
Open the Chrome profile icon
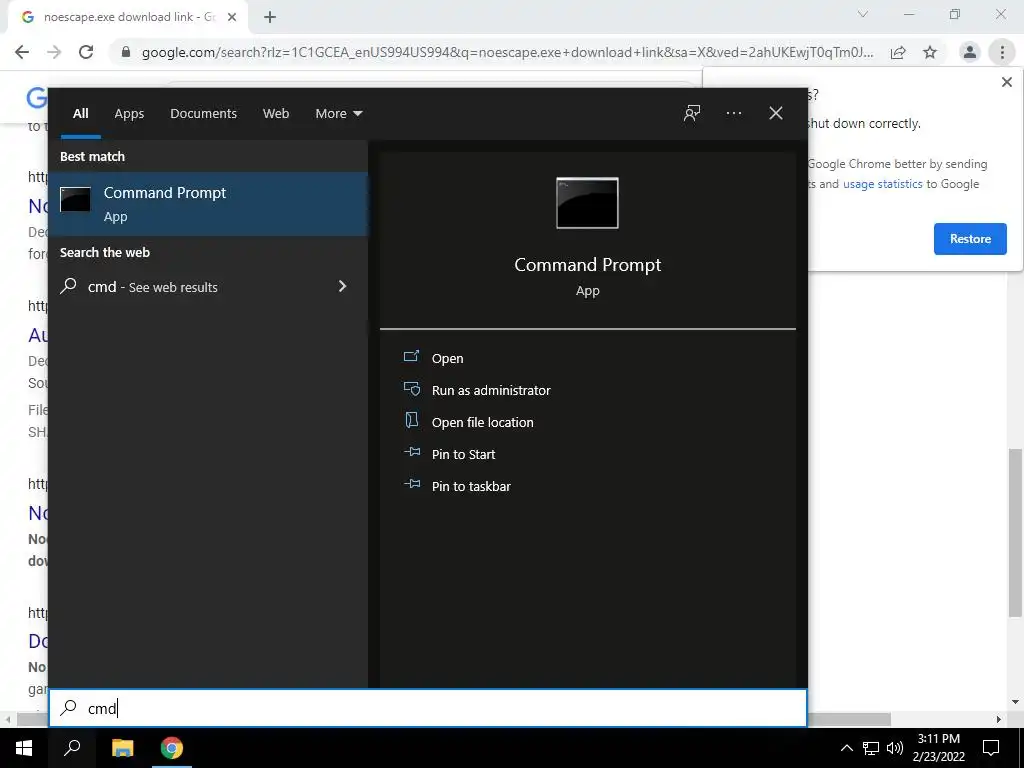pyautogui.click(x=970, y=52)
